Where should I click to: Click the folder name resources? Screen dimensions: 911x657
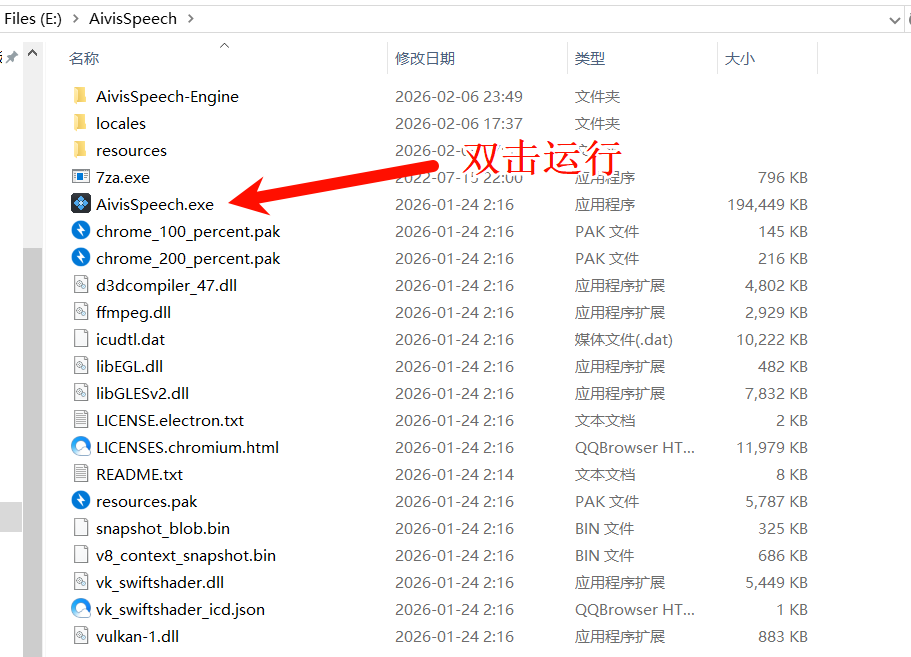click(131, 150)
